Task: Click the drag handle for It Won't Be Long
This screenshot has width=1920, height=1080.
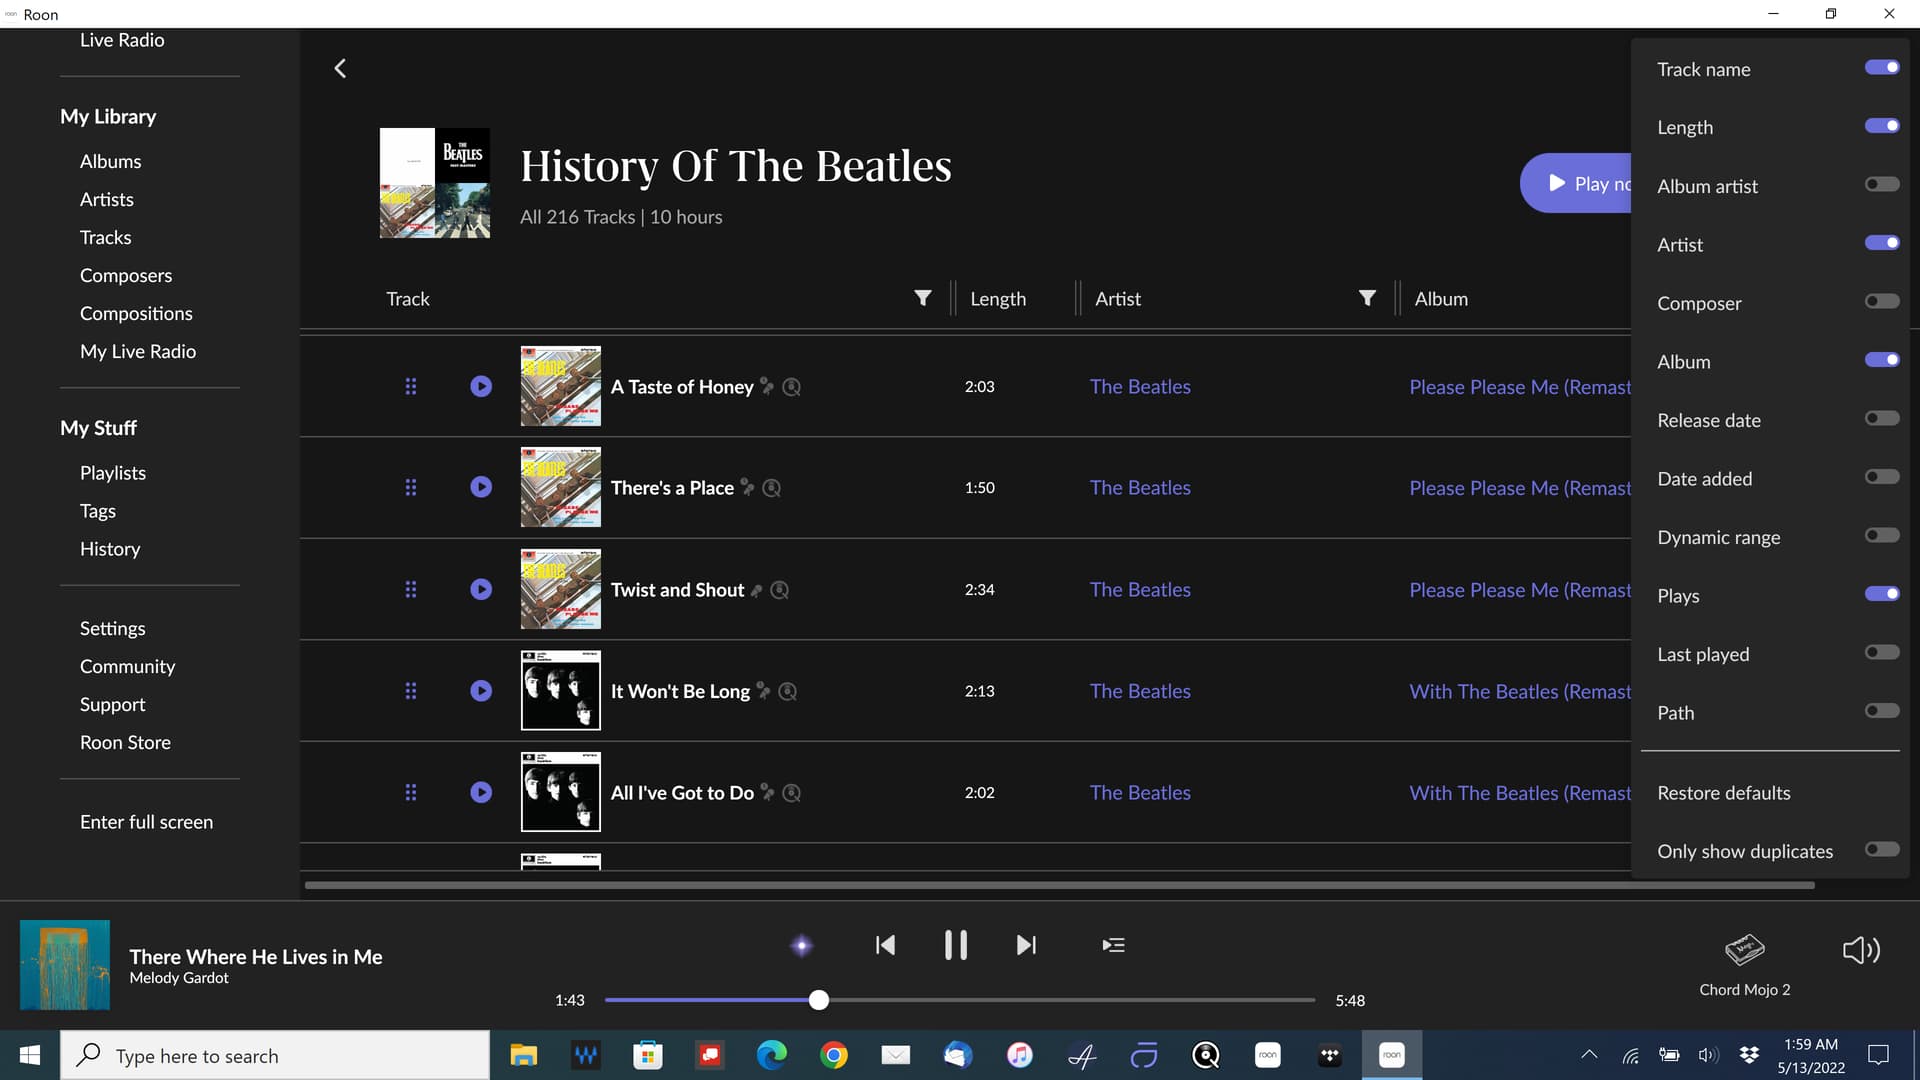Action: pyautogui.click(x=410, y=691)
